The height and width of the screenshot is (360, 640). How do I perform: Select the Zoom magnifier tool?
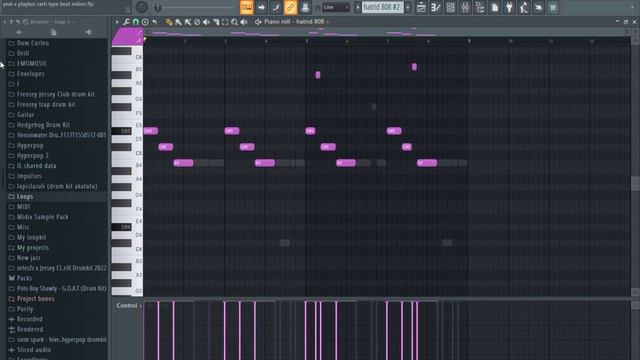[x=235, y=22]
